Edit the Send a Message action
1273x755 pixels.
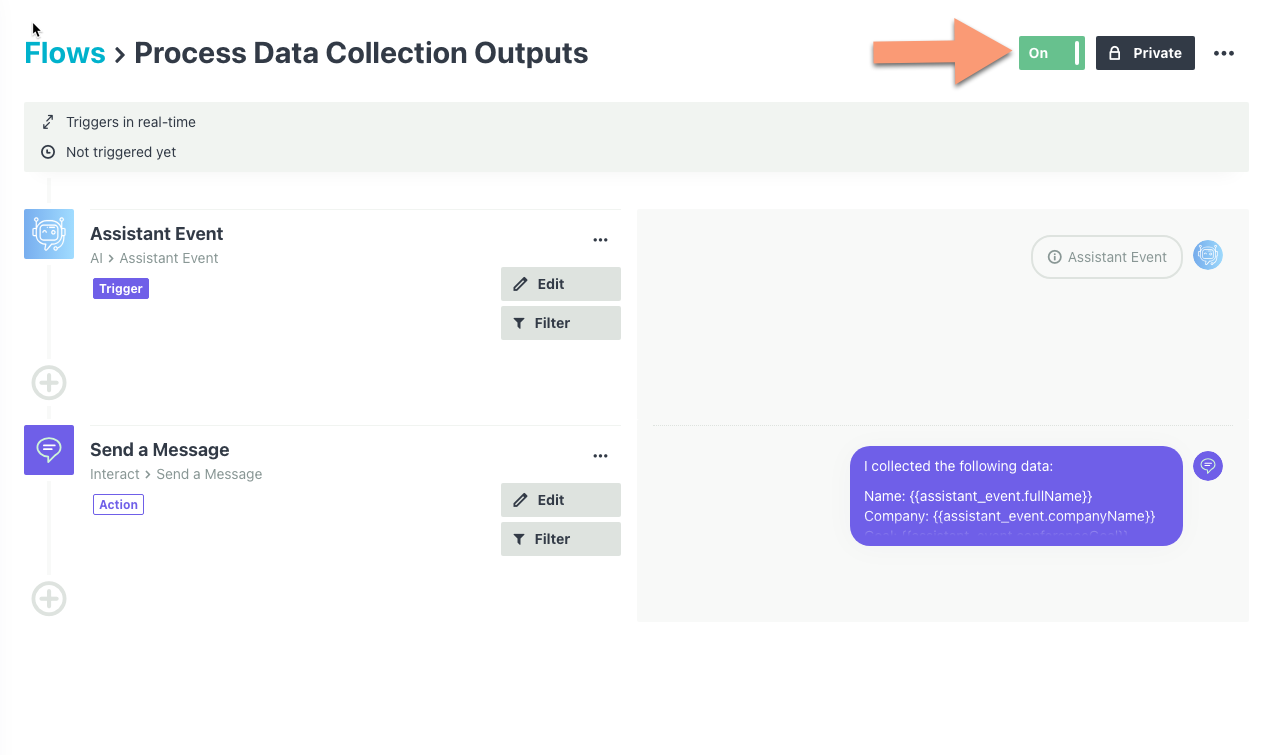click(x=560, y=499)
